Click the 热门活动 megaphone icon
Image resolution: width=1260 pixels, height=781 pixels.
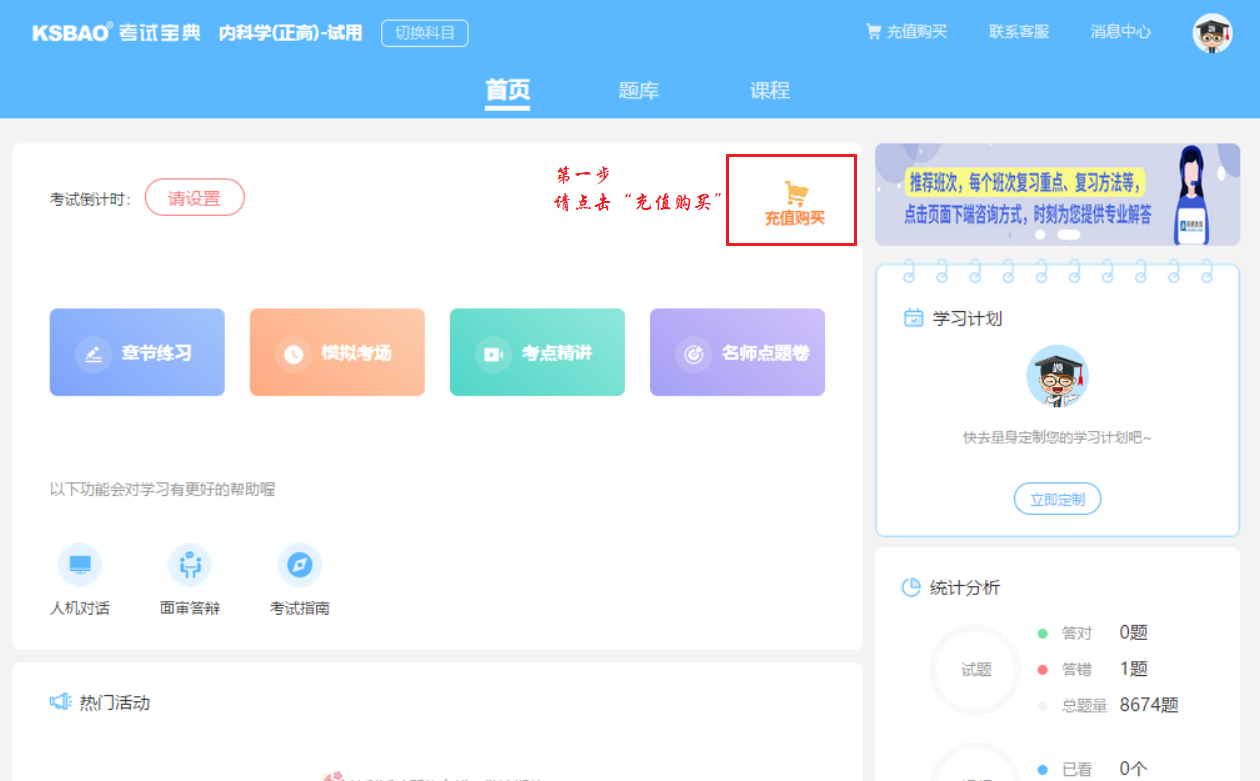click(x=61, y=702)
